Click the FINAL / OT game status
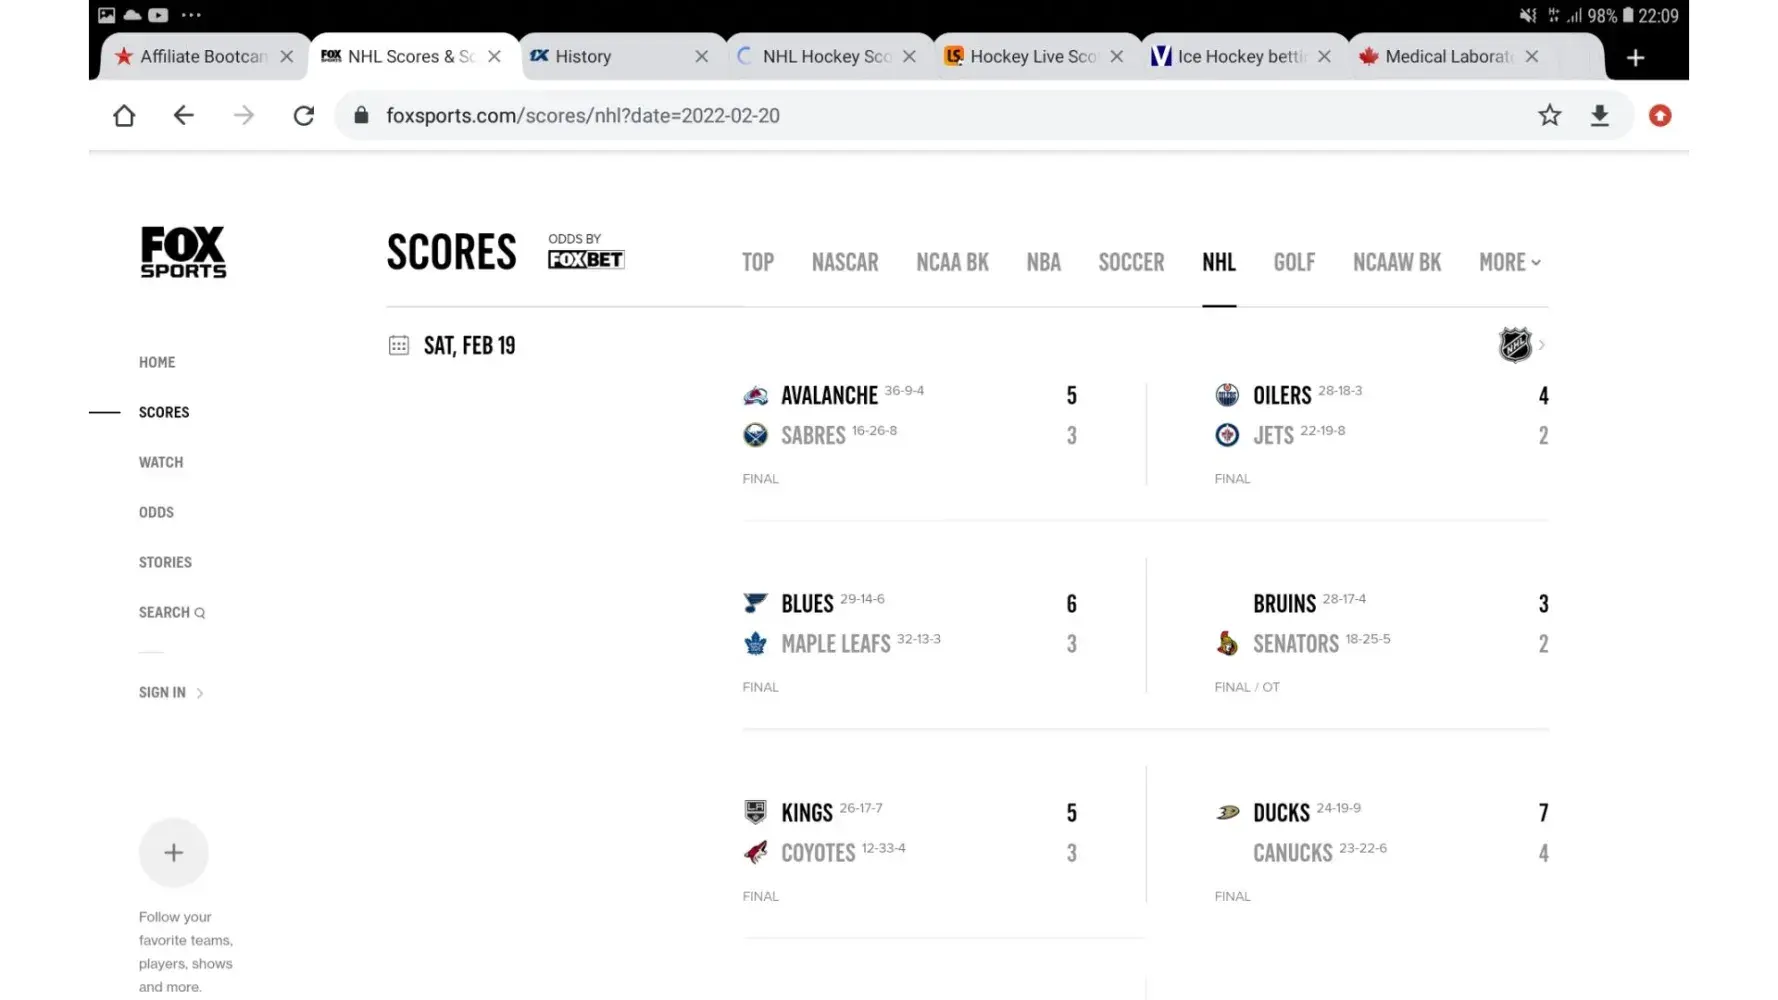 (1247, 687)
